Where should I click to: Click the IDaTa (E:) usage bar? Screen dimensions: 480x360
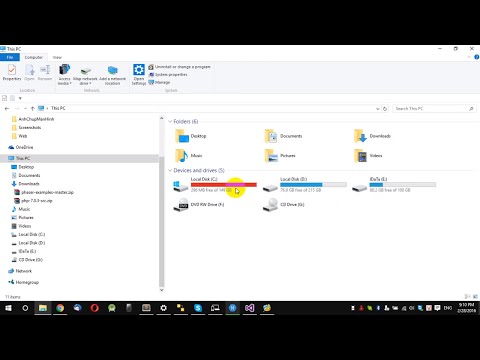403,185
